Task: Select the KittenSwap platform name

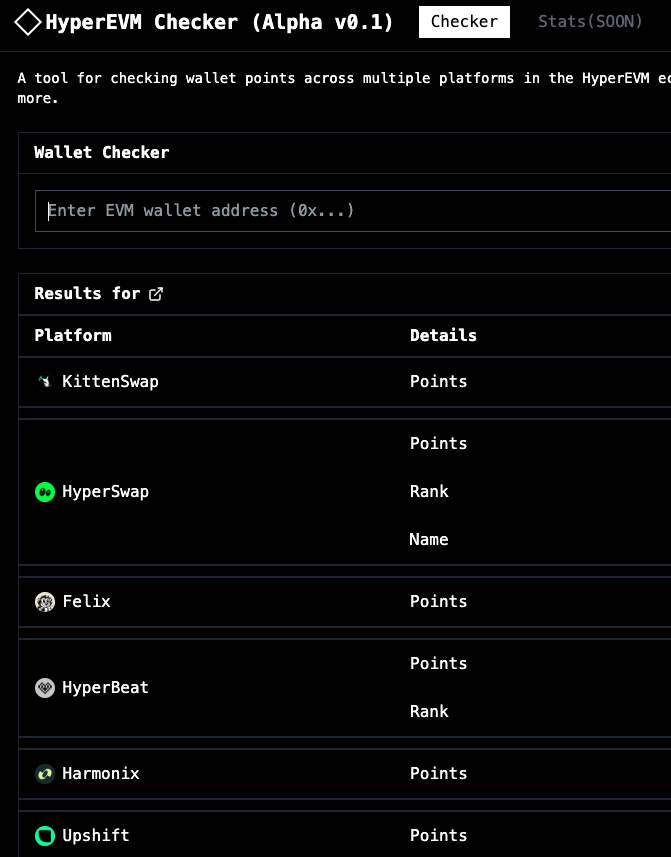Action: [110, 381]
